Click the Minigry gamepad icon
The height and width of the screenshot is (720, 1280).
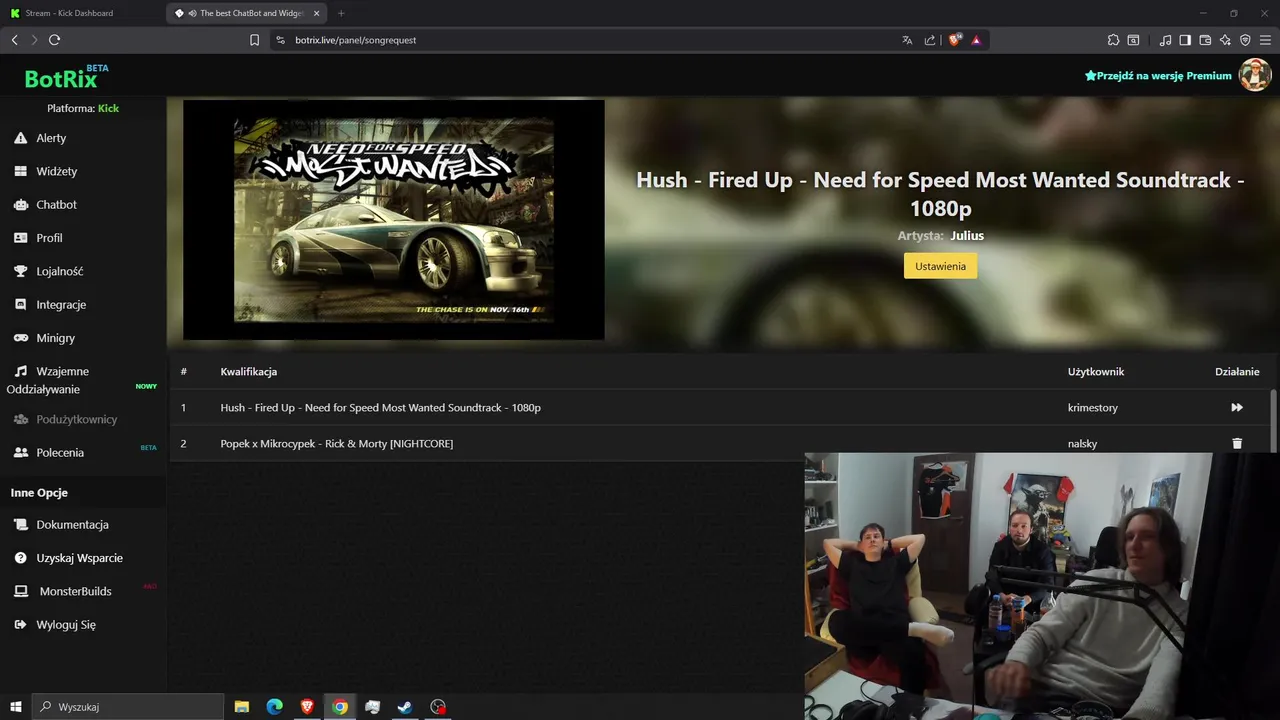coord(20,338)
